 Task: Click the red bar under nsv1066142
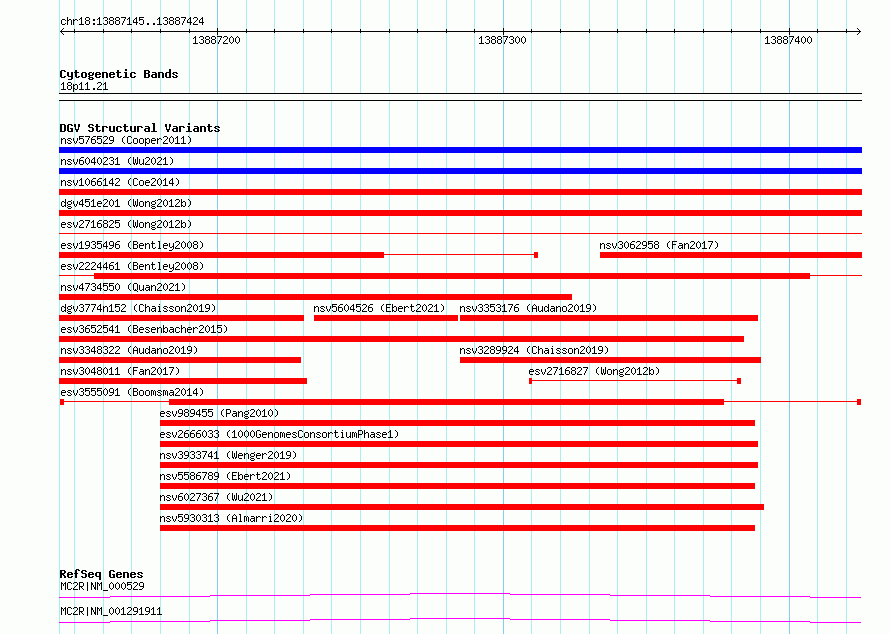click(x=460, y=192)
